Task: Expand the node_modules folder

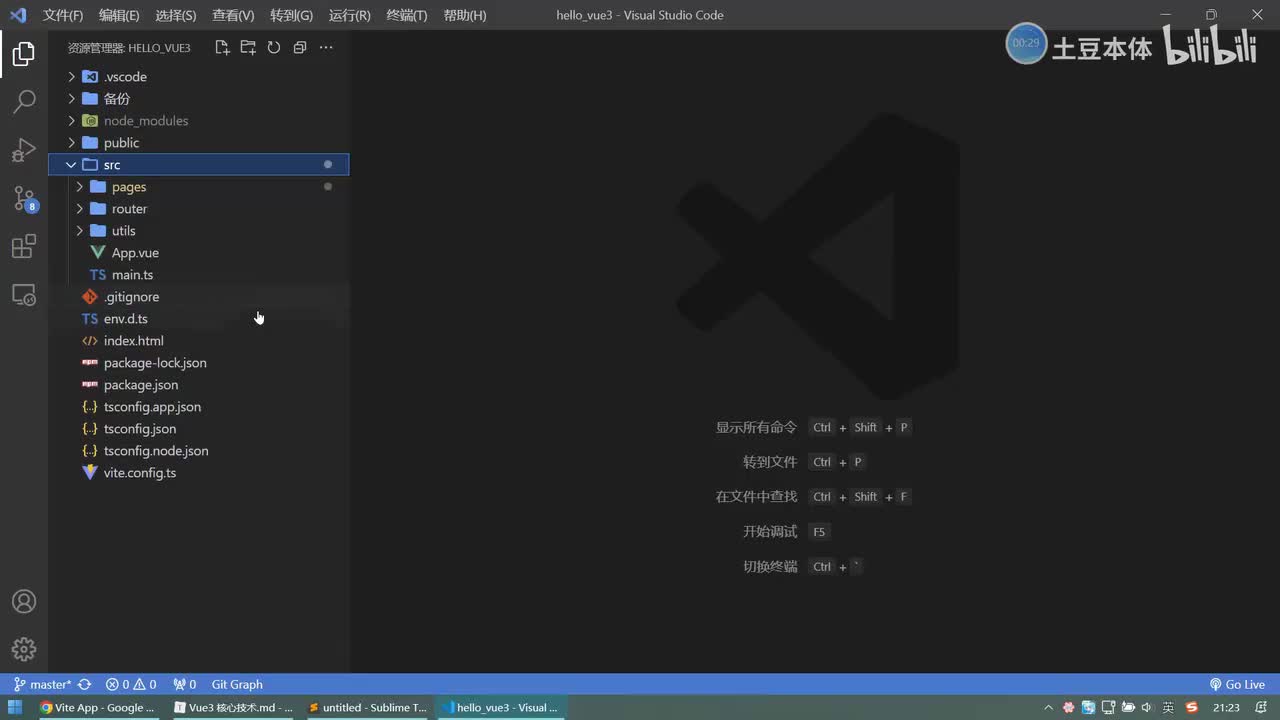Action: pos(71,121)
